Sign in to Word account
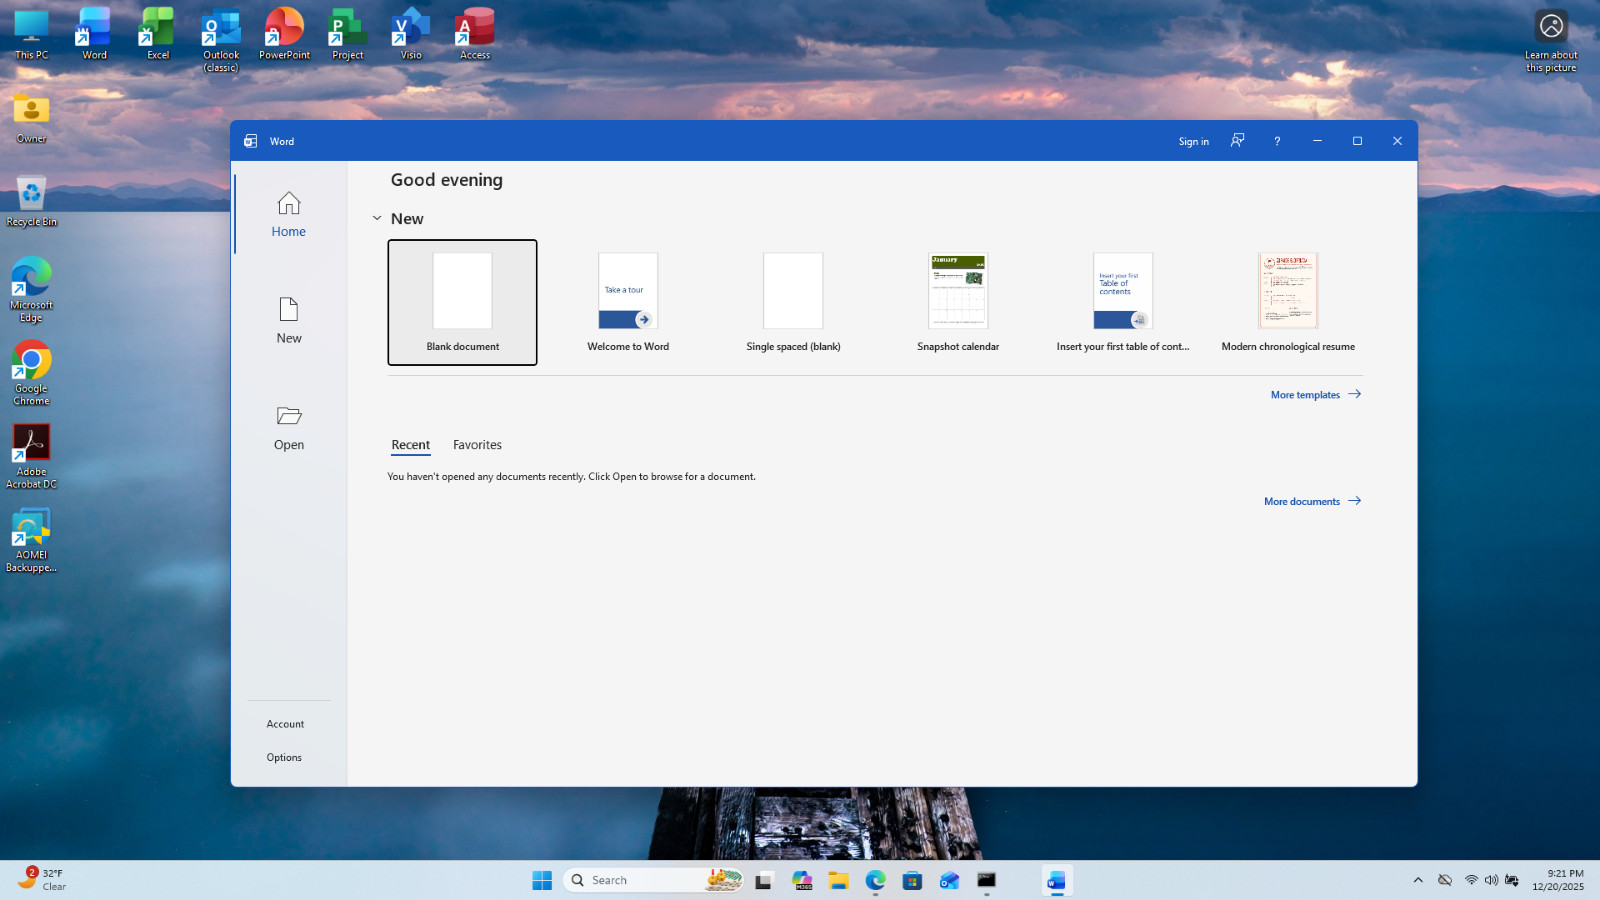 [1193, 141]
